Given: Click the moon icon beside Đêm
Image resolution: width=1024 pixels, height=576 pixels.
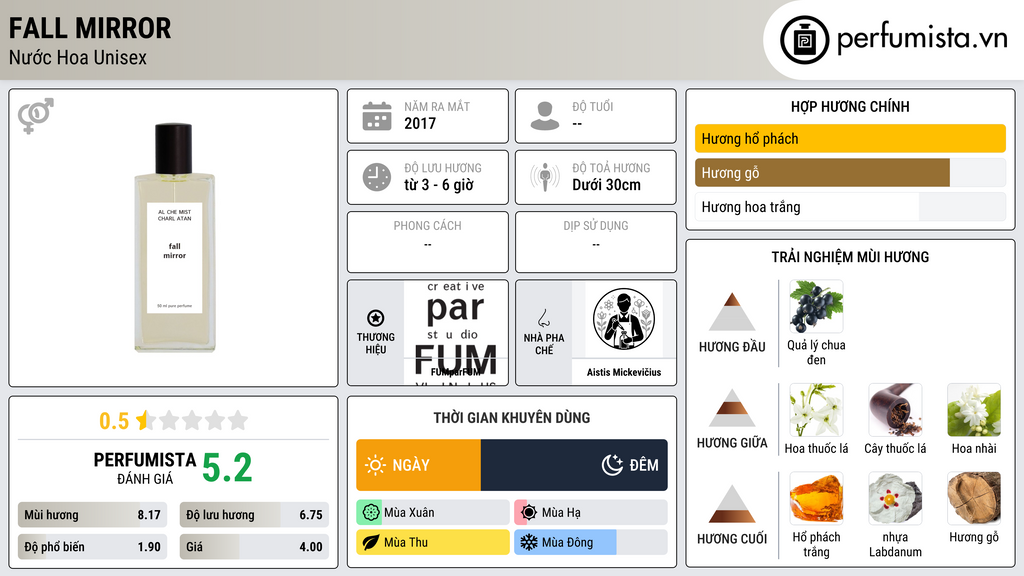Looking at the screenshot, I should coord(613,465).
